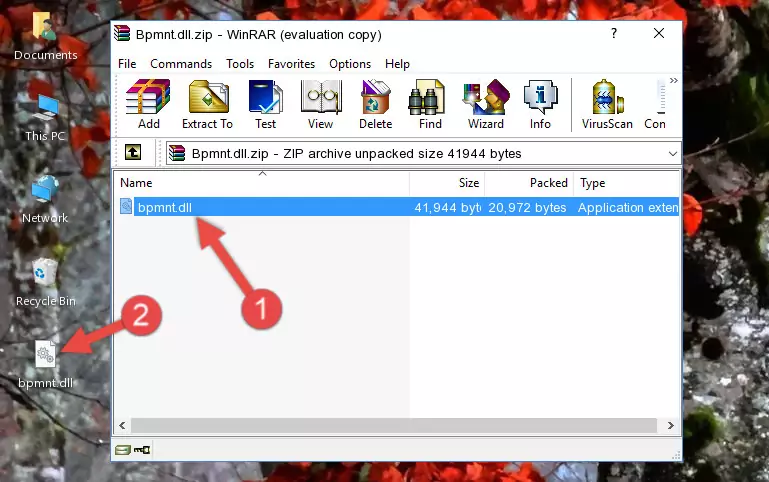Screen dimensions: 769x482
Task: Select the Recycle Bin desktop icon
Action: pos(46,283)
